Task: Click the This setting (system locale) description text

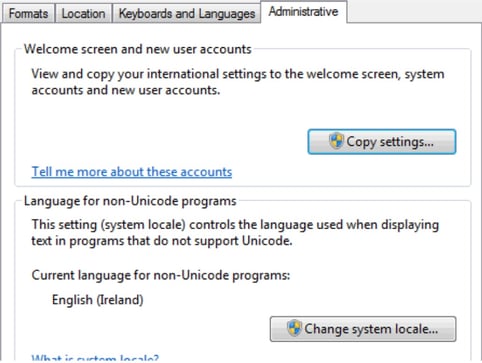Action: point(235,233)
